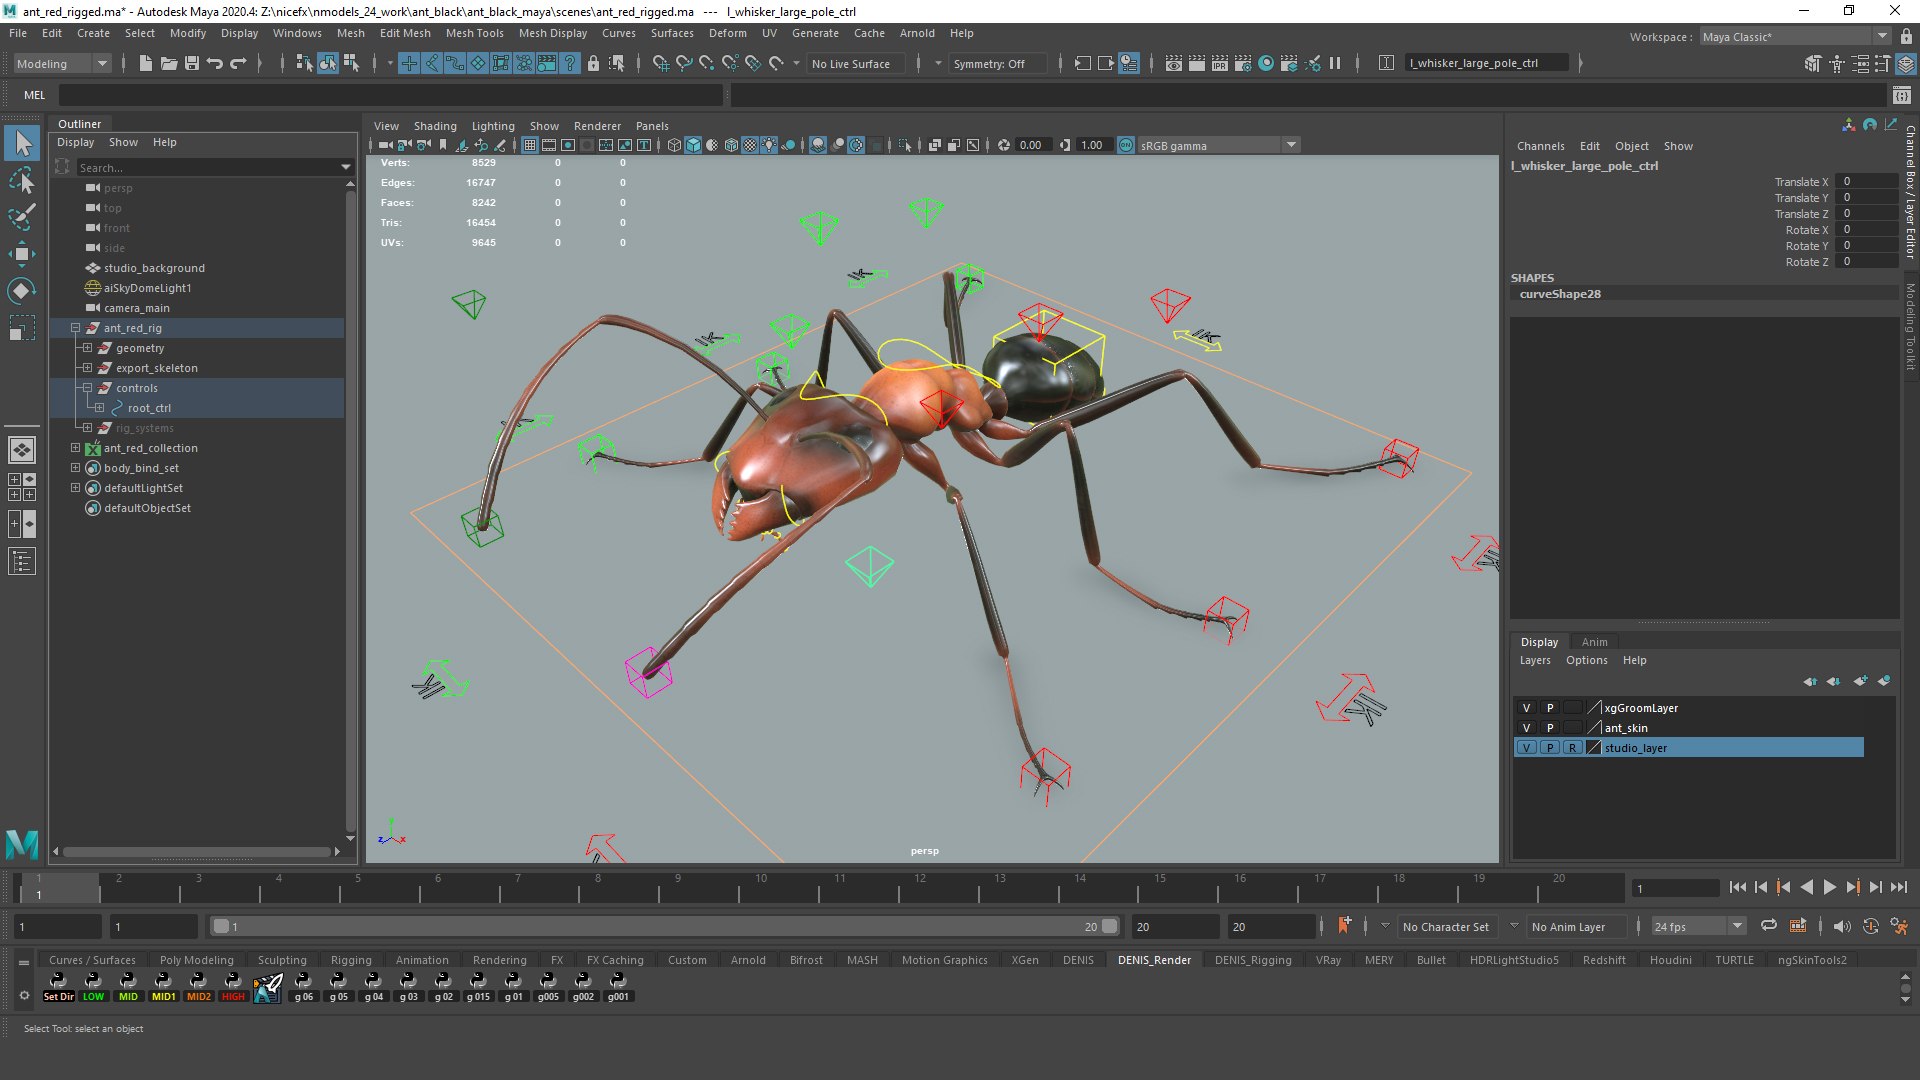Open the 24 fps frame rate dropdown
1920x1080 pixels.
point(1698,927)
